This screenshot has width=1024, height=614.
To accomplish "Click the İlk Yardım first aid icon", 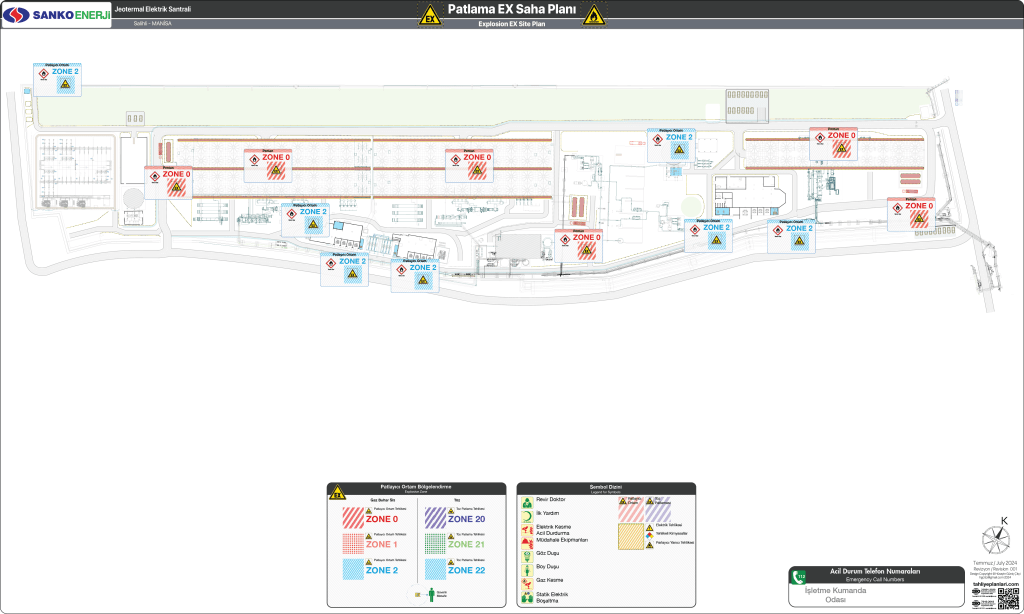I will pos(527,515).
